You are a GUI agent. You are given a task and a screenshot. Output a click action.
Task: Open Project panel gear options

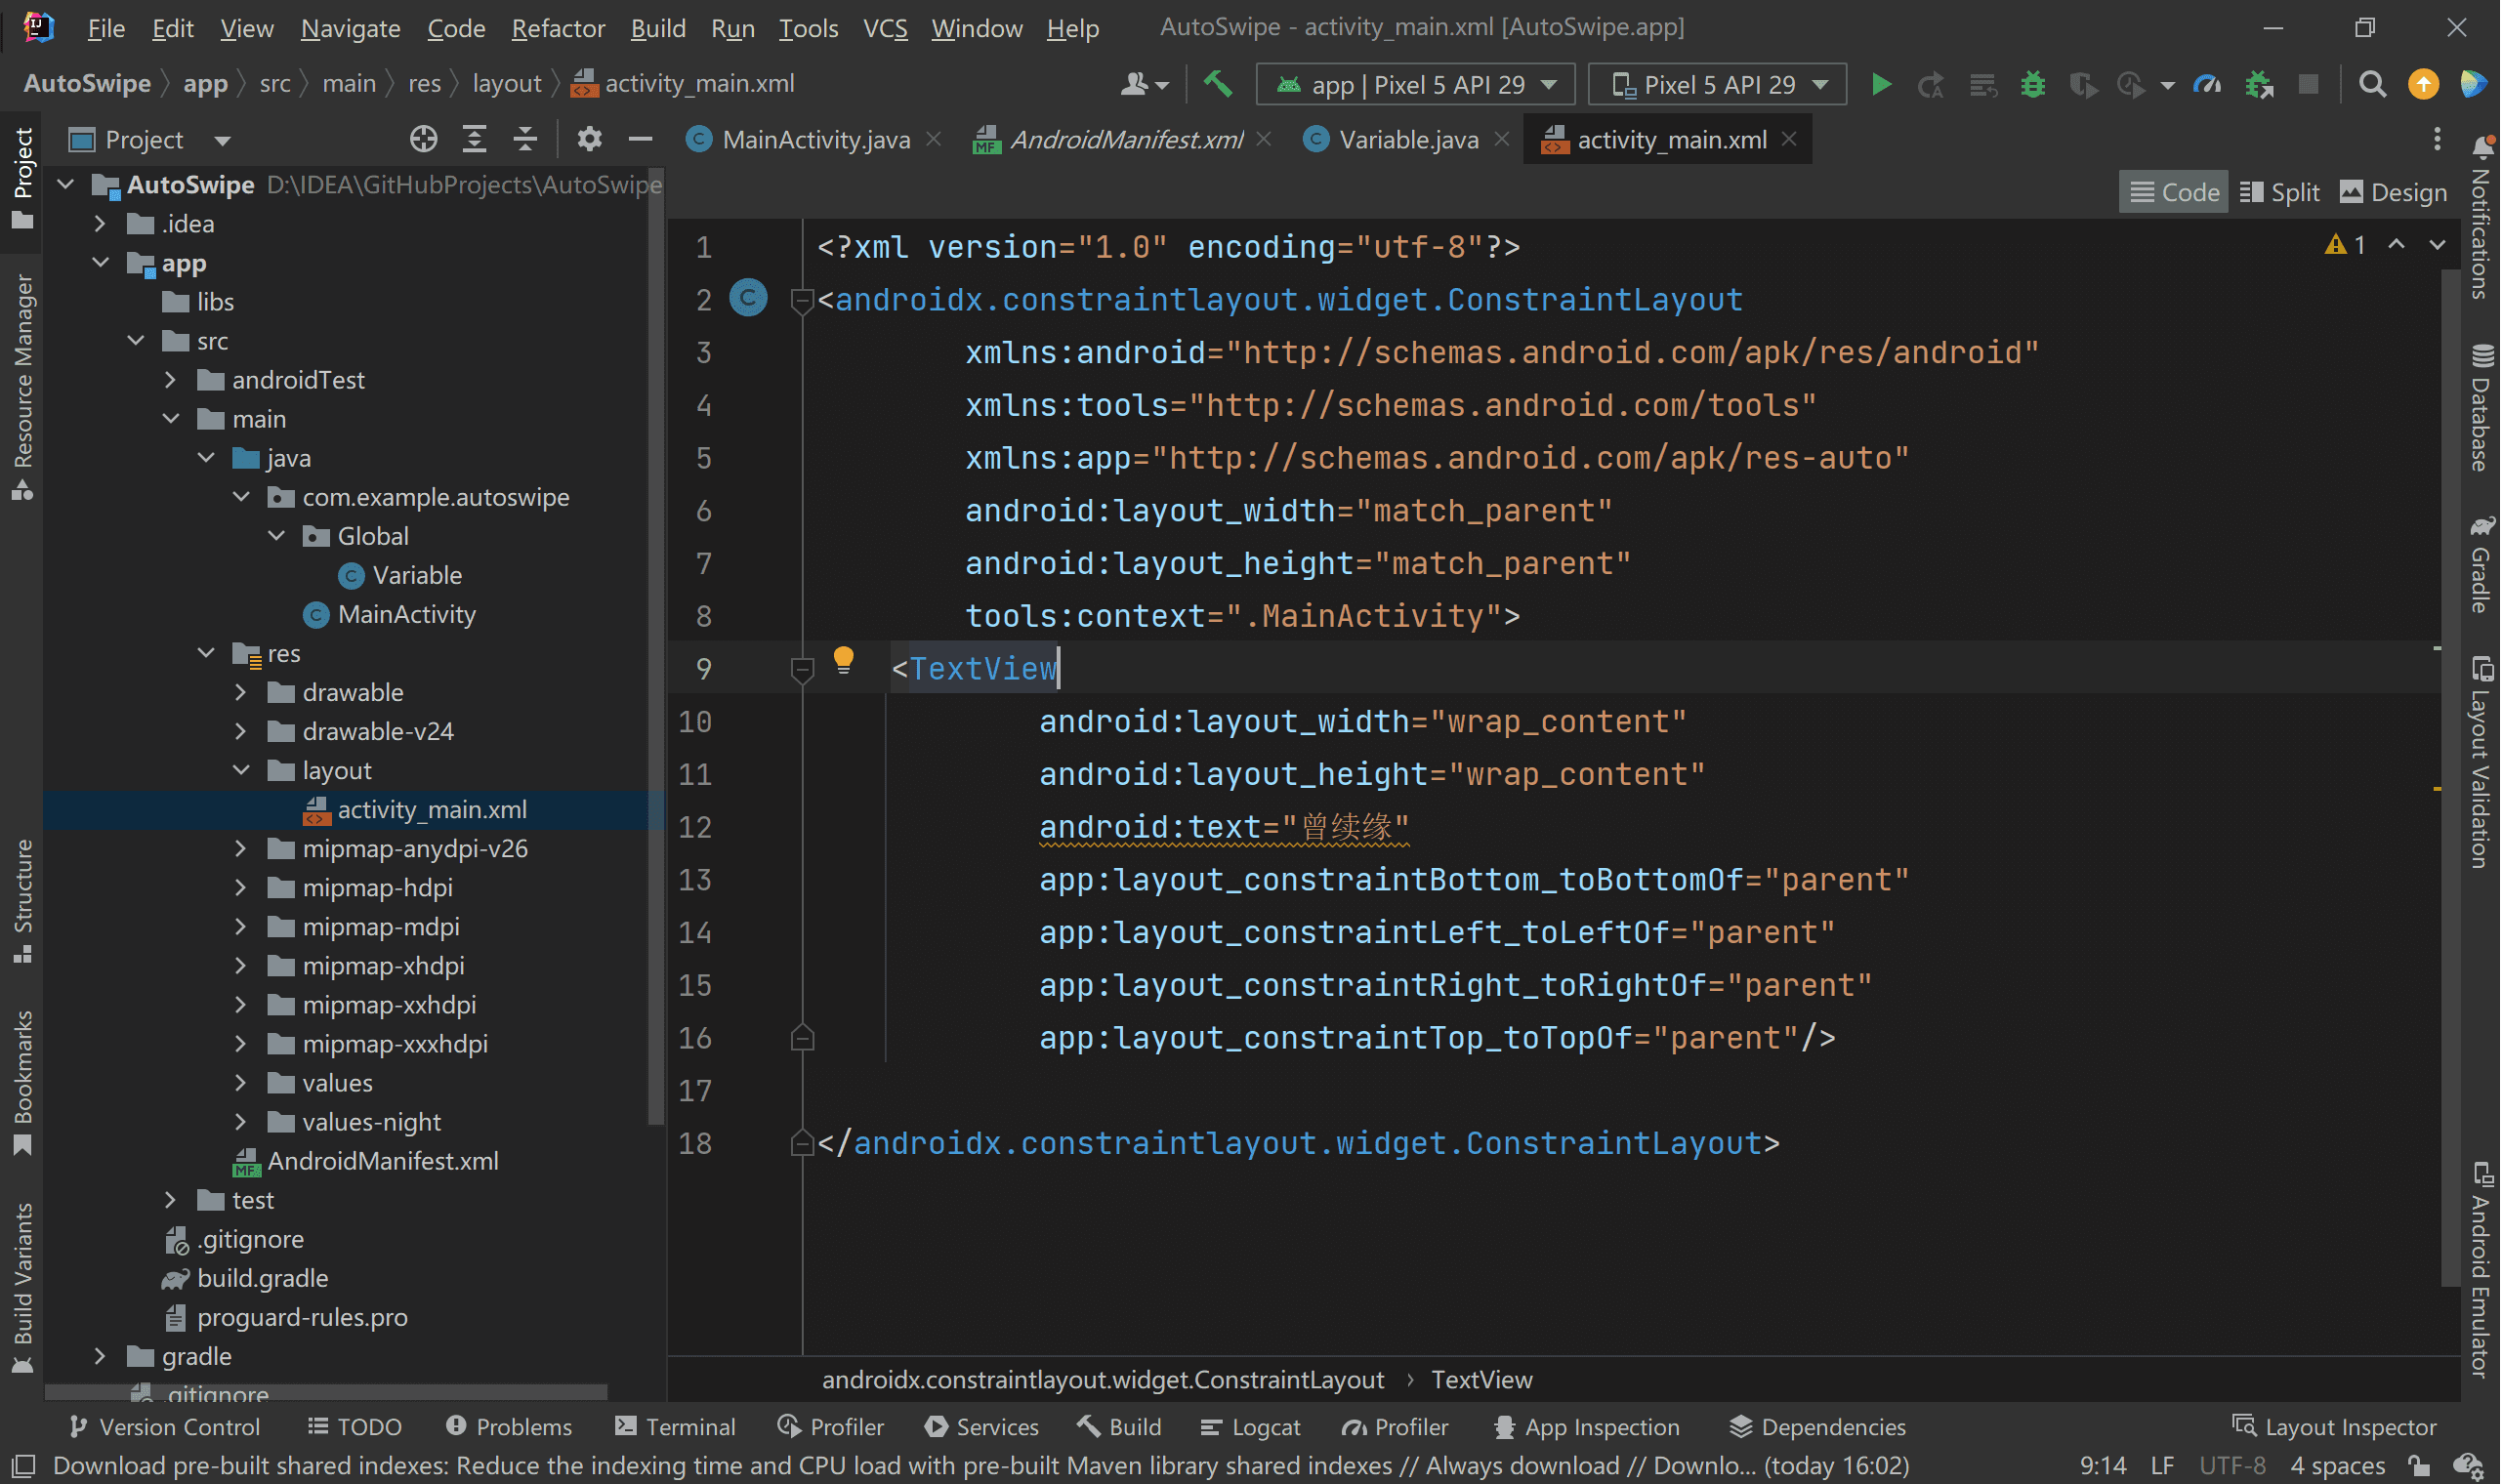click(590, 139)
